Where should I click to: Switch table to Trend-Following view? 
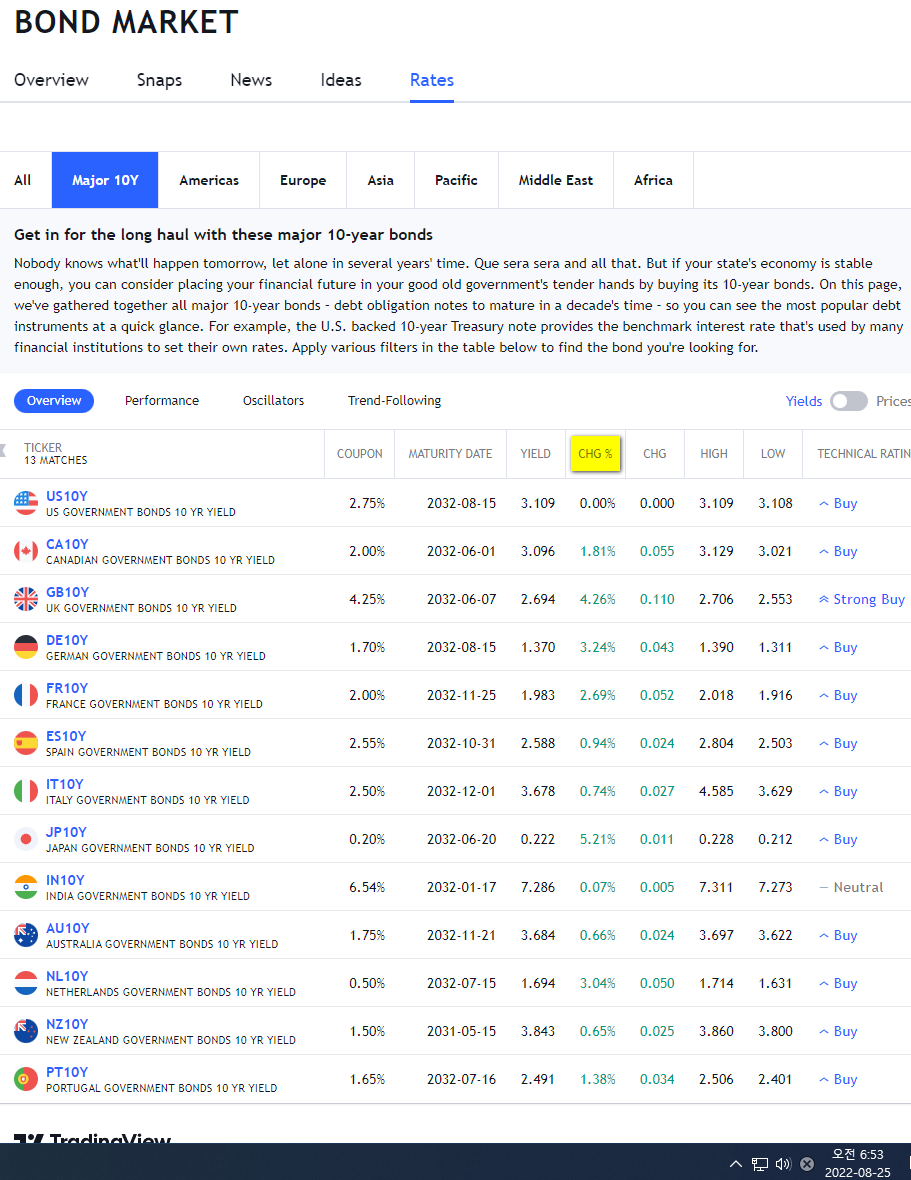pyautogui.click(x=394, y=400)
